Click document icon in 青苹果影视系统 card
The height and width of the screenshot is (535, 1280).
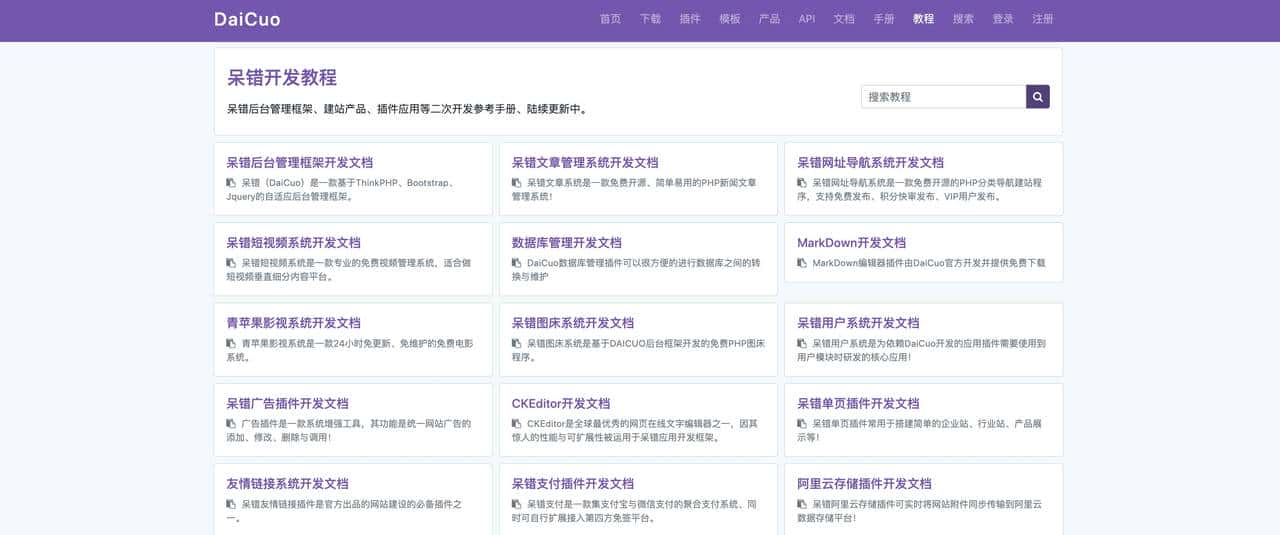tap(231, 343)
